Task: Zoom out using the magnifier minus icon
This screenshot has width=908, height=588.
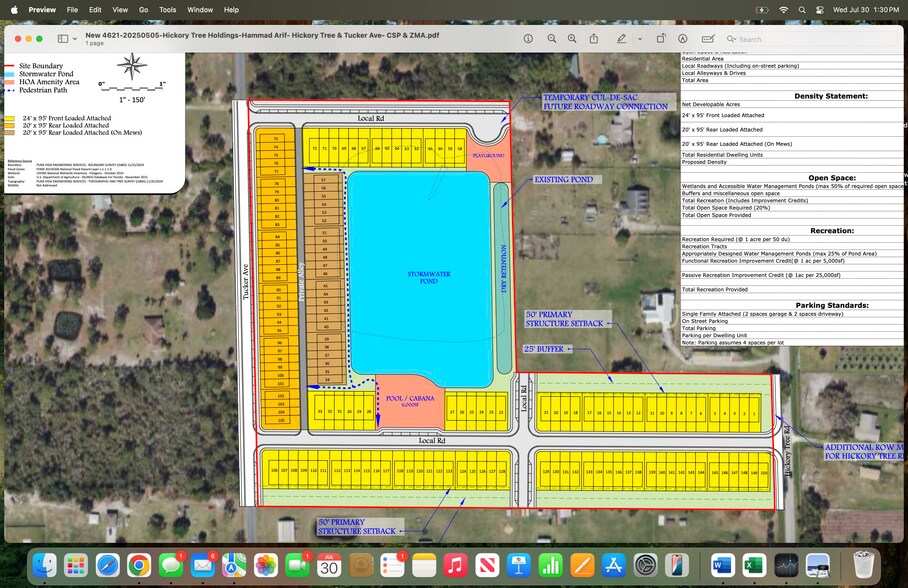Action: [550, 38]
